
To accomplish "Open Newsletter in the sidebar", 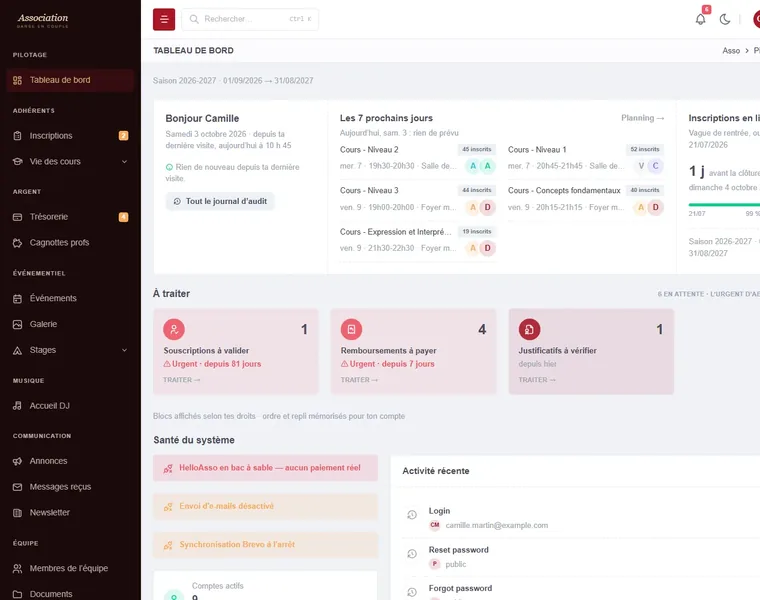I will click(70, 512).
